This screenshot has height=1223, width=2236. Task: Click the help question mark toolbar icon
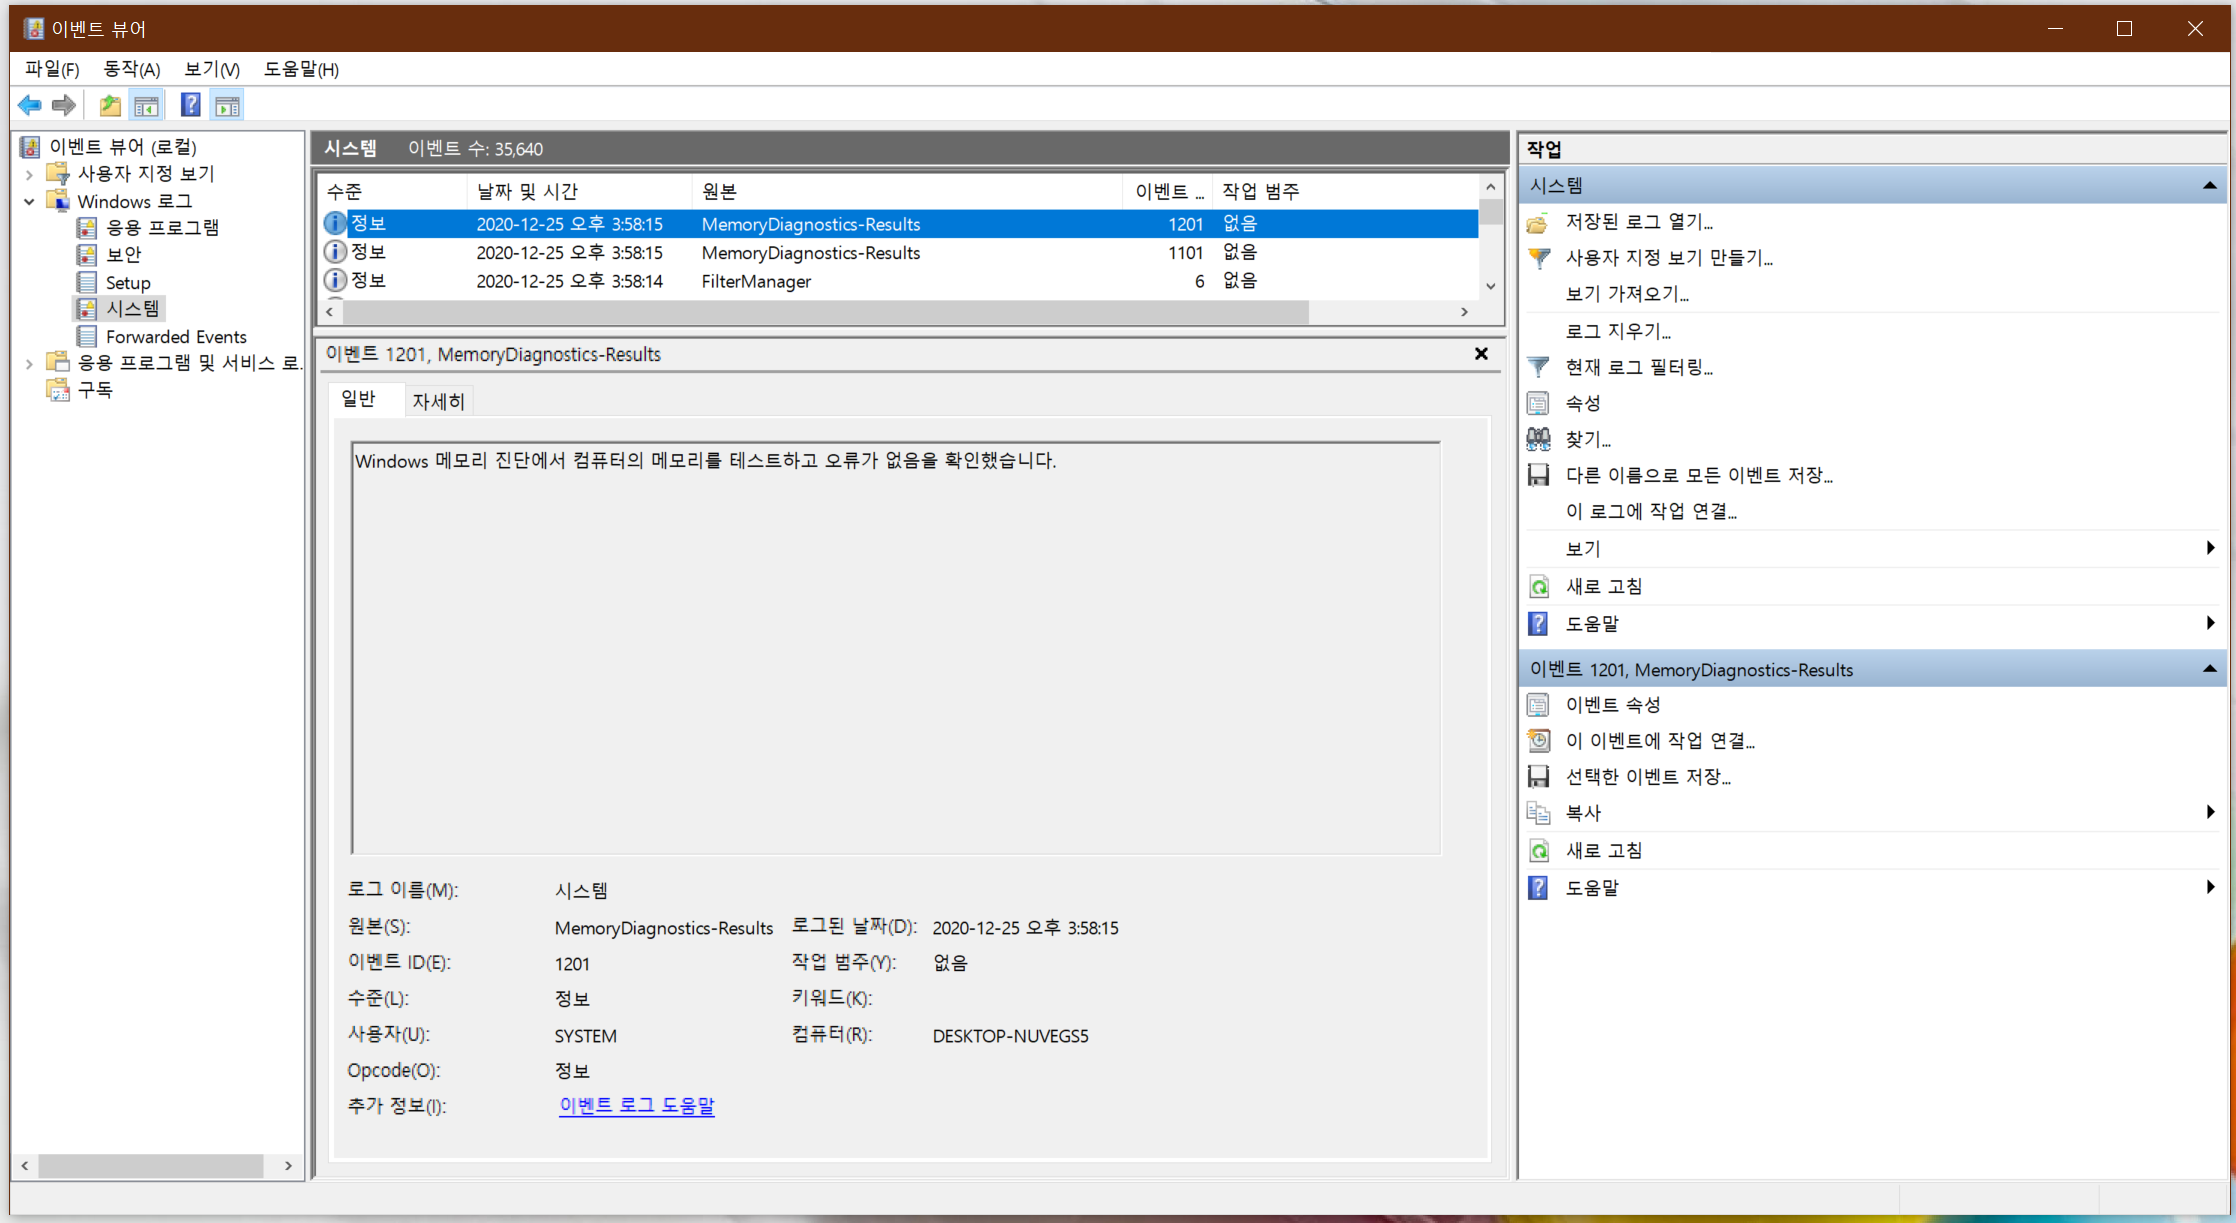pyautogui.click(x=190, y=105)
